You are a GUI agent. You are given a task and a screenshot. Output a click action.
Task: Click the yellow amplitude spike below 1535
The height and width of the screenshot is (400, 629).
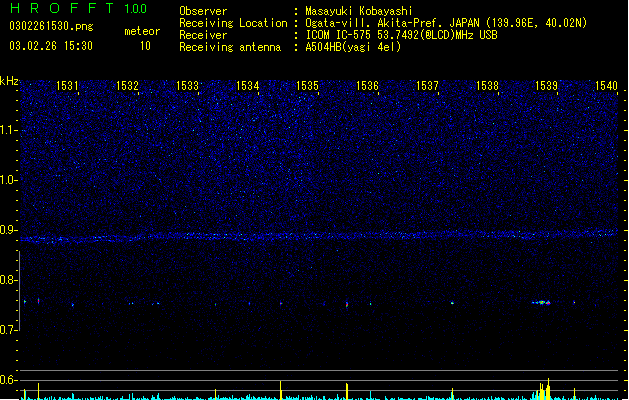point(280,390)
